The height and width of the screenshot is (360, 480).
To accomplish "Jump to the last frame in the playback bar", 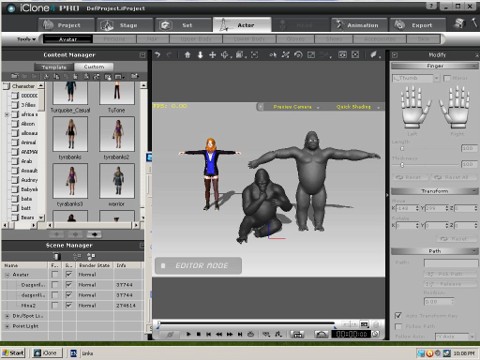I will pyautogui.click(x=240, y=334).
